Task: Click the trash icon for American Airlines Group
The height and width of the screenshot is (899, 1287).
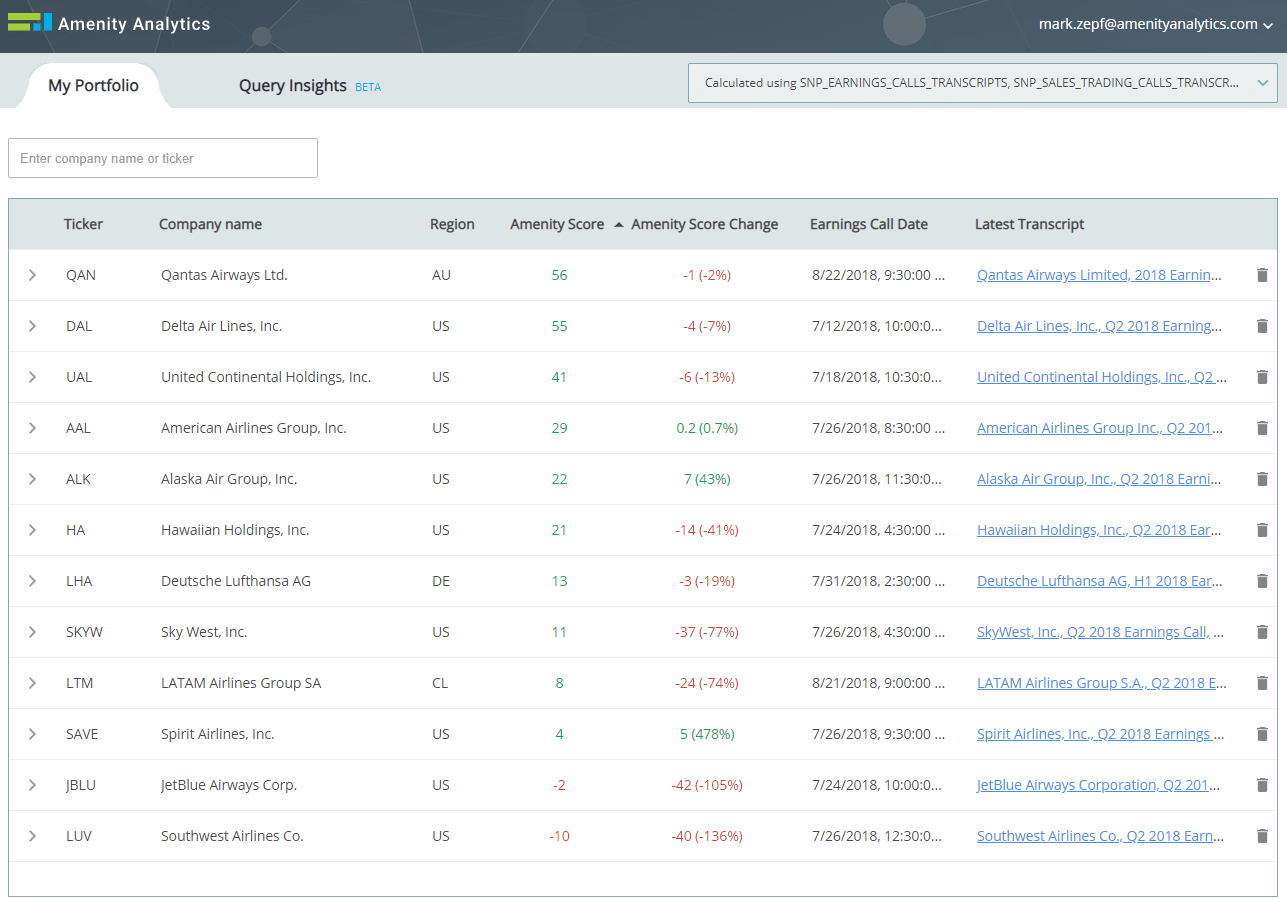Action: pyautogui.click(x=1262, y=428)
